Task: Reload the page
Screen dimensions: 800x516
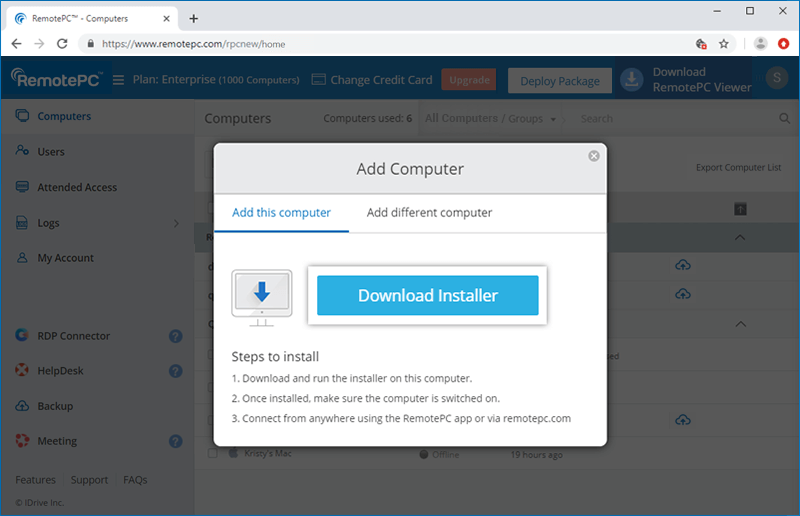Action: [x=62, y=44]
